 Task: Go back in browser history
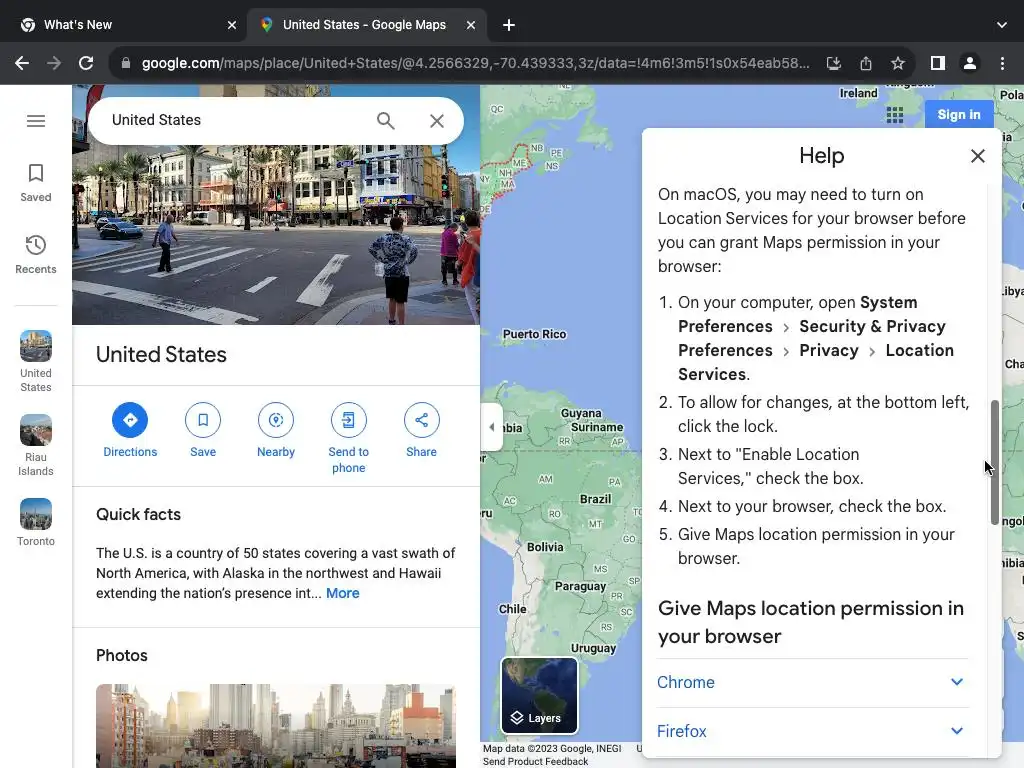click(x=22, y=63)
